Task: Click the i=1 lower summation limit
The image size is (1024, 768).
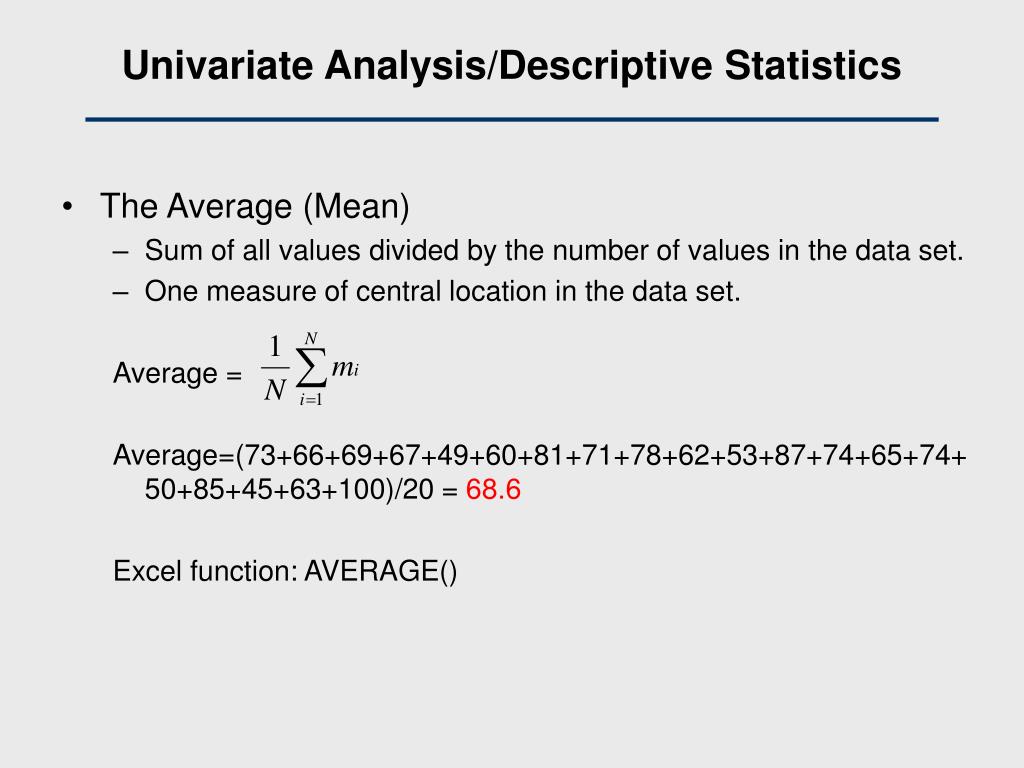Action: pos(311,400)
